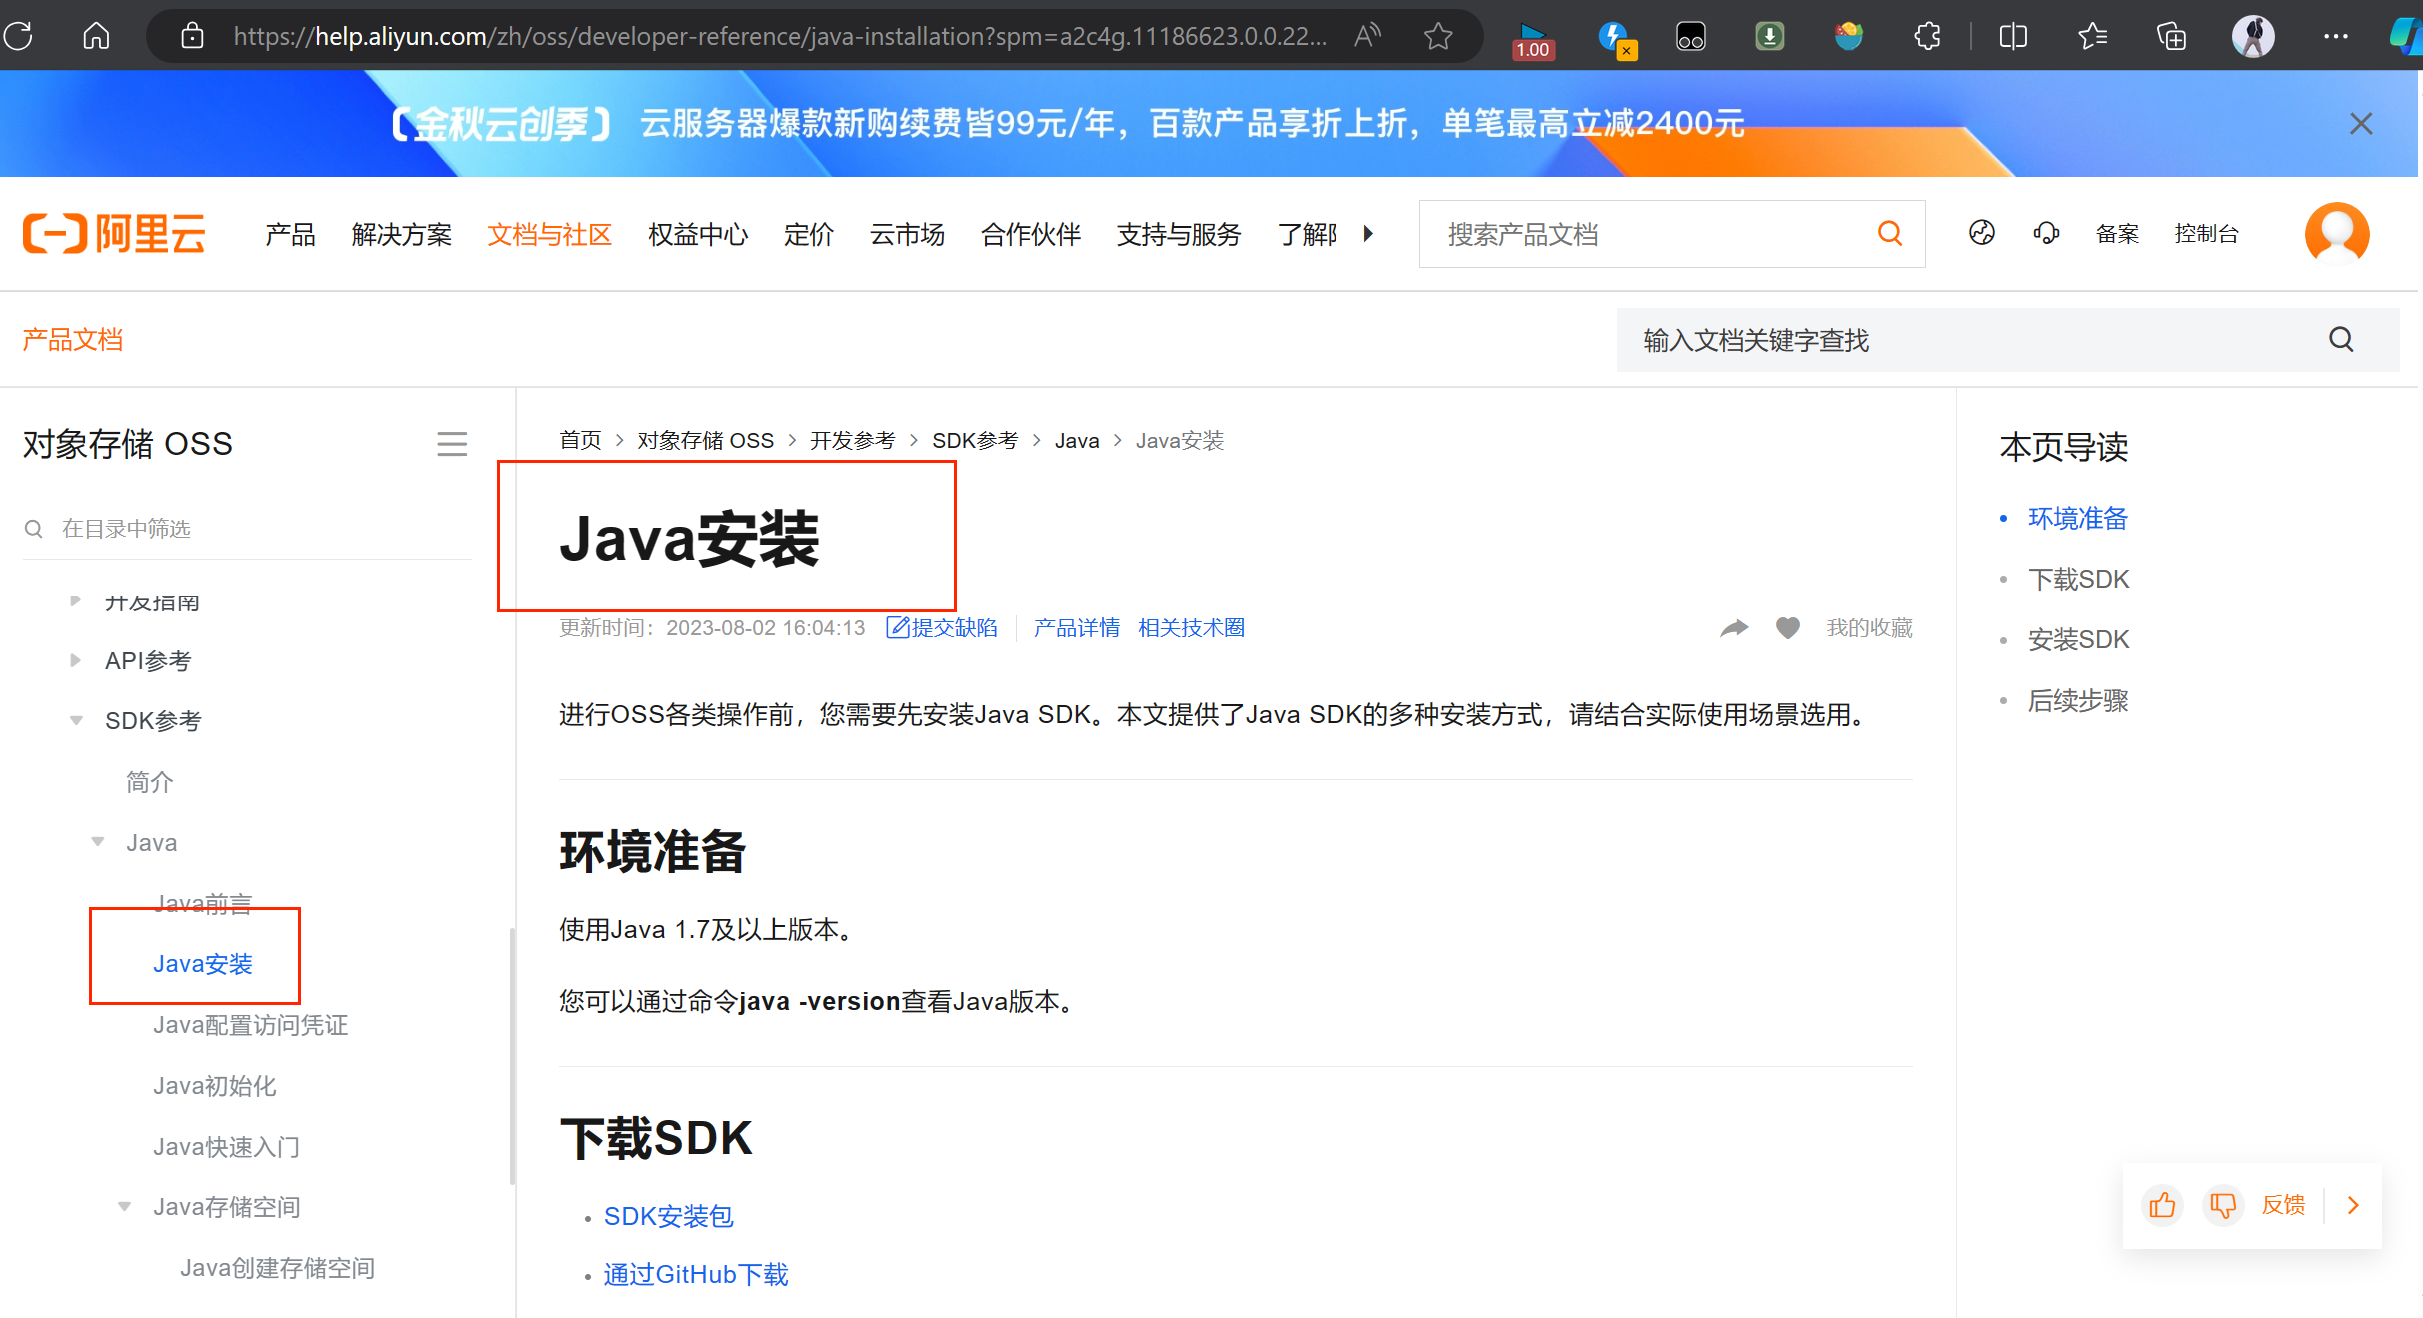Open the green download extension icon
The width and height of the screenshot is (2423, 1318).
[1769, 37]
